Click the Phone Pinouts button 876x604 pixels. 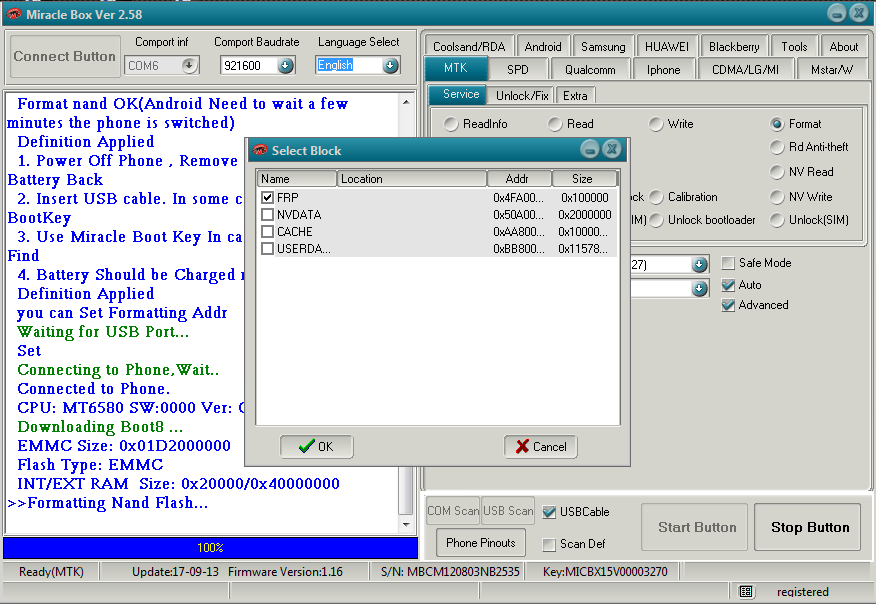[x=480, y=543]
